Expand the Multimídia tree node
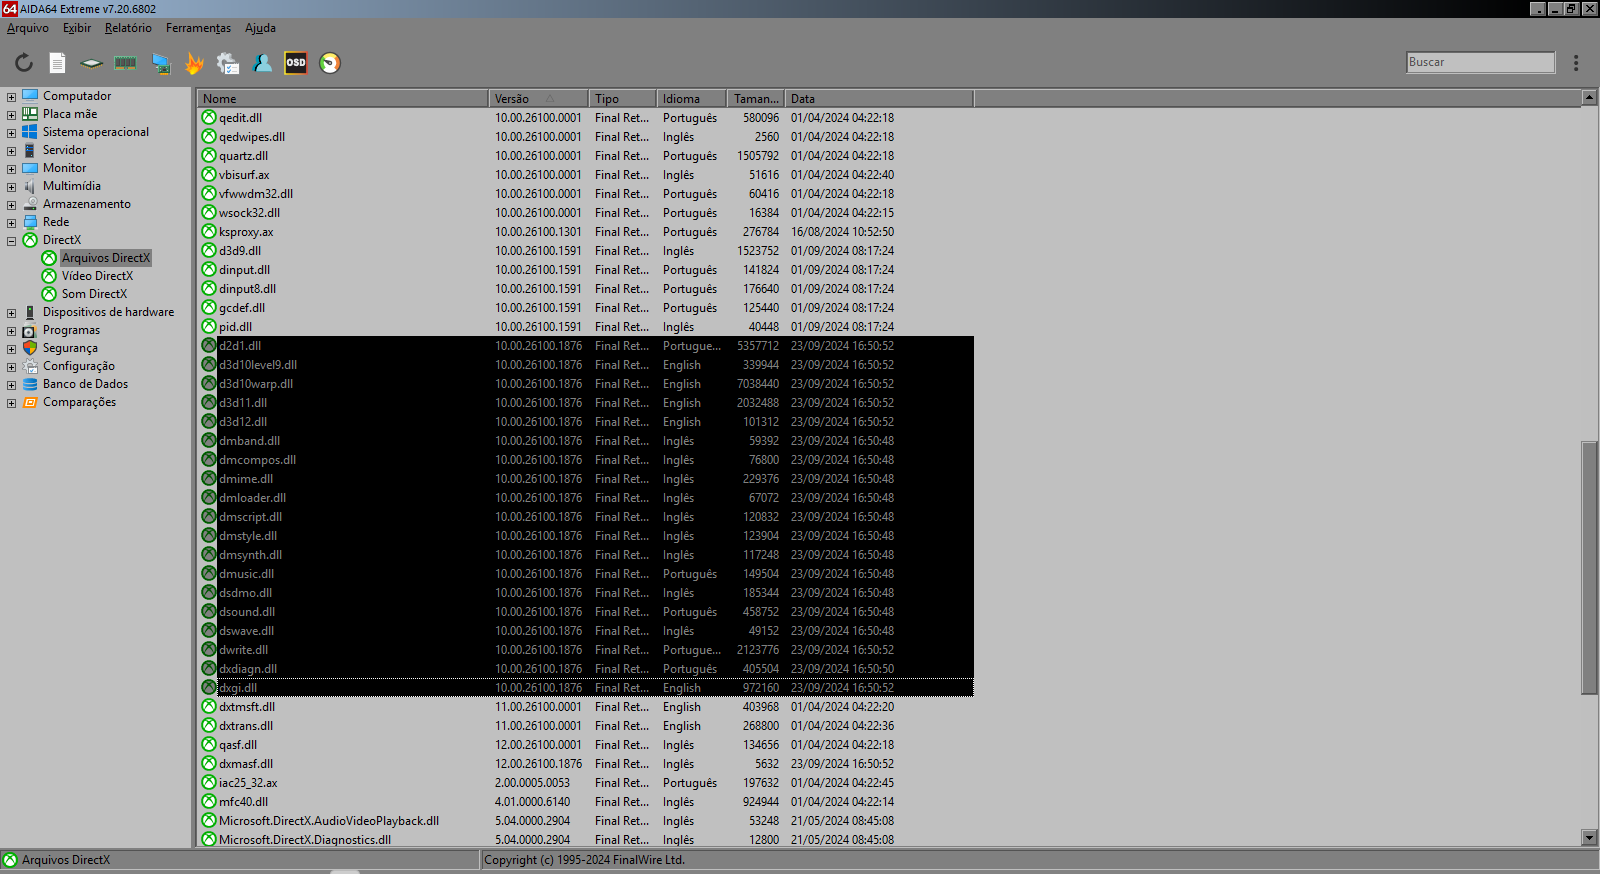 click(11, 187)
